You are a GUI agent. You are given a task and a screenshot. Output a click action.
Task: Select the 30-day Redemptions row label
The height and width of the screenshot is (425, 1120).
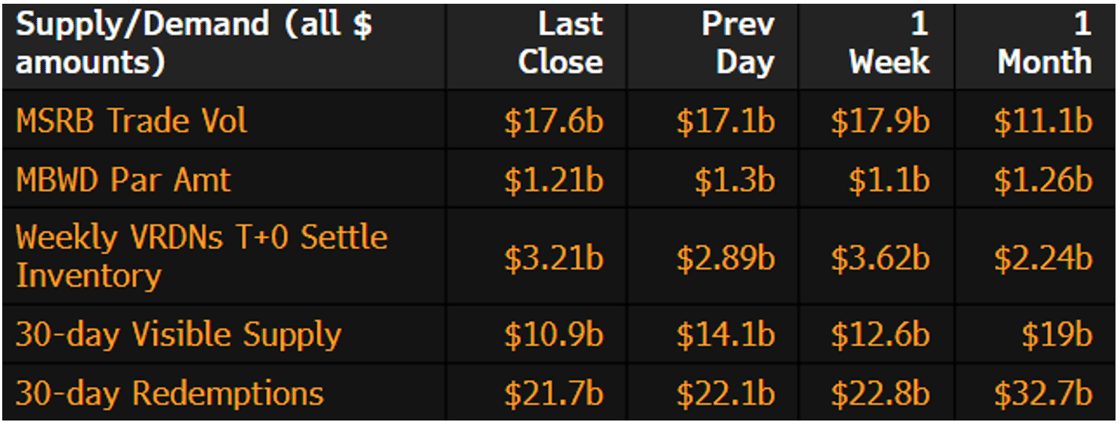[x=169, y=393]
